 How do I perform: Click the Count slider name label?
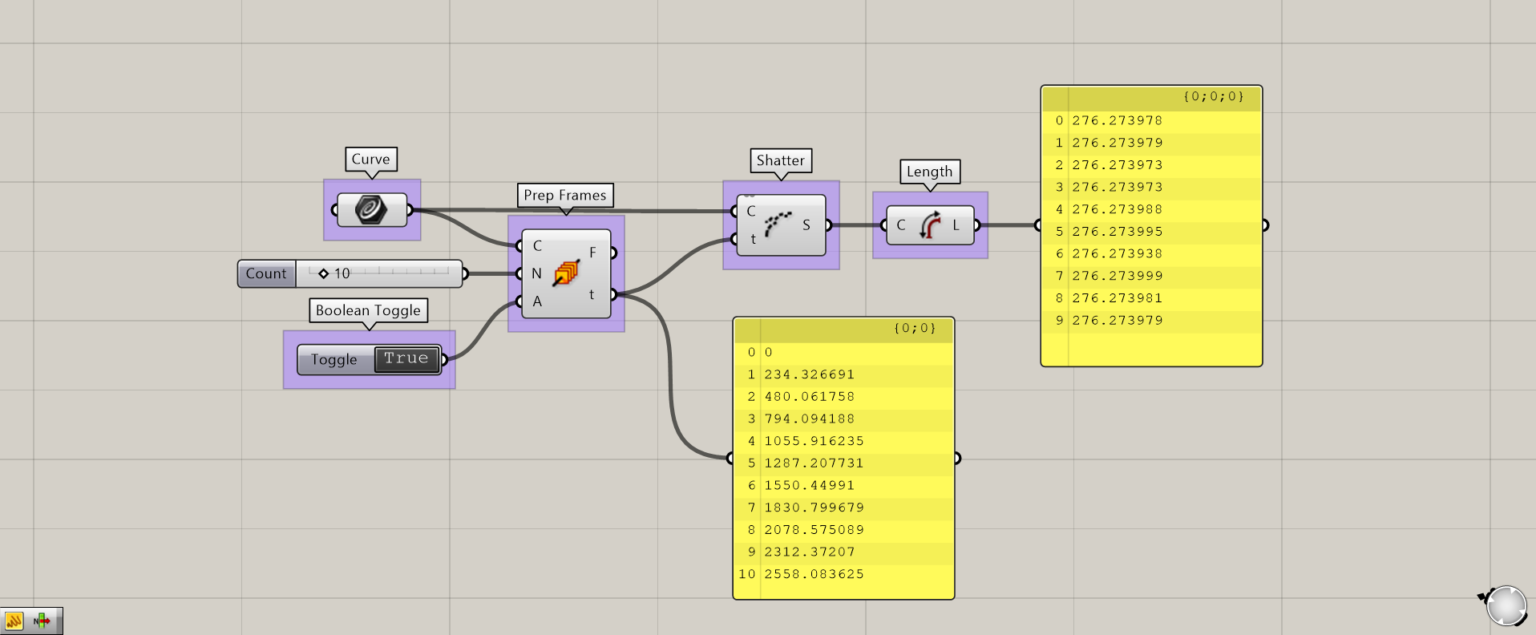pyautogui.click(x=266, y=273)
